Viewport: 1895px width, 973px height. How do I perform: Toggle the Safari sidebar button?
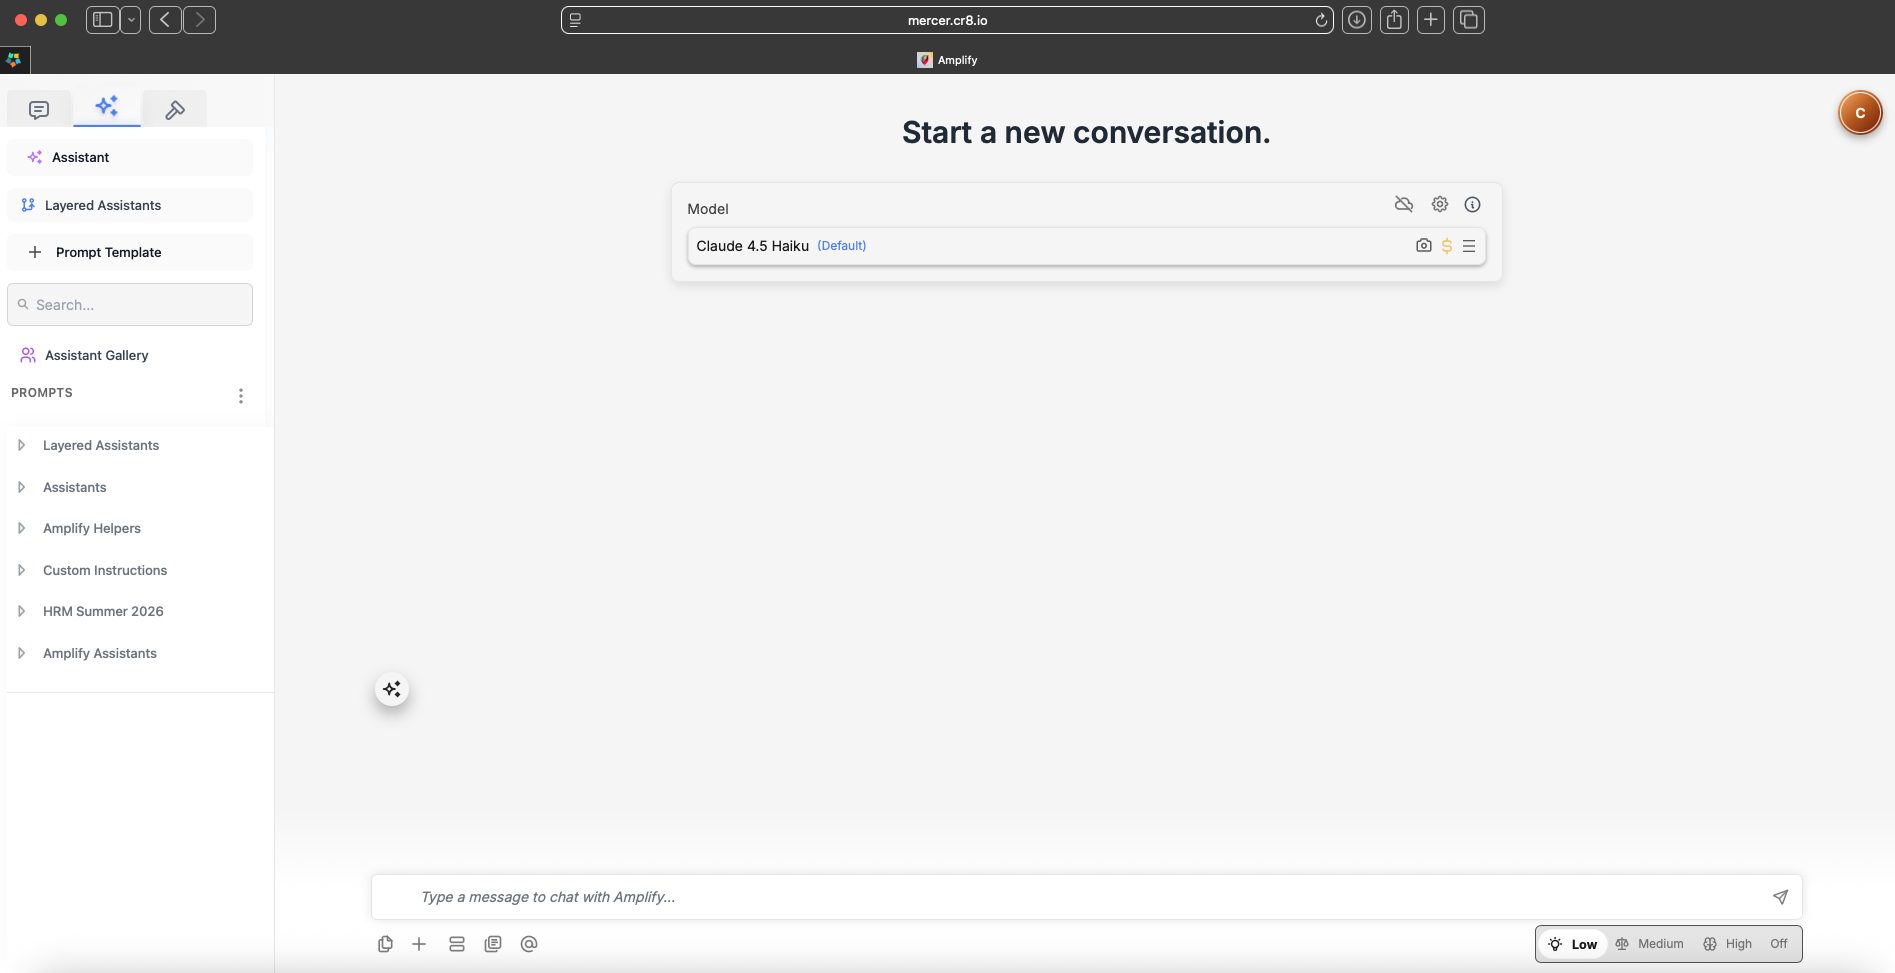[x=102, y=20]
